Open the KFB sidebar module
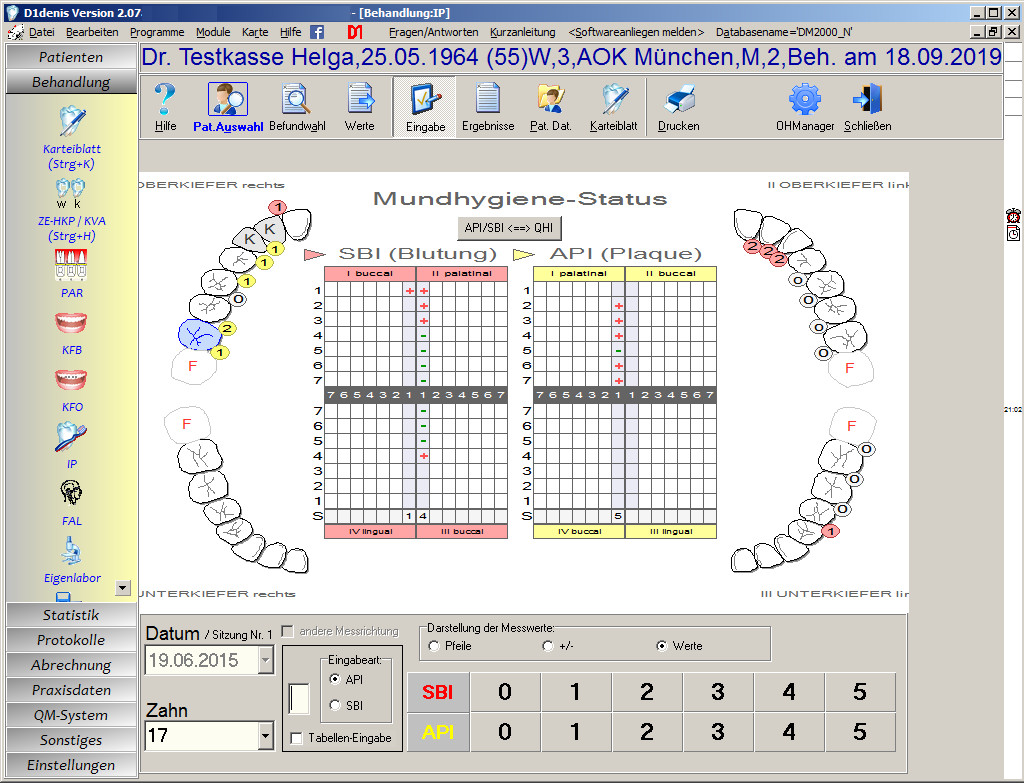The width and height of the screenshot is (1024, 783). (x=72, y=333)
